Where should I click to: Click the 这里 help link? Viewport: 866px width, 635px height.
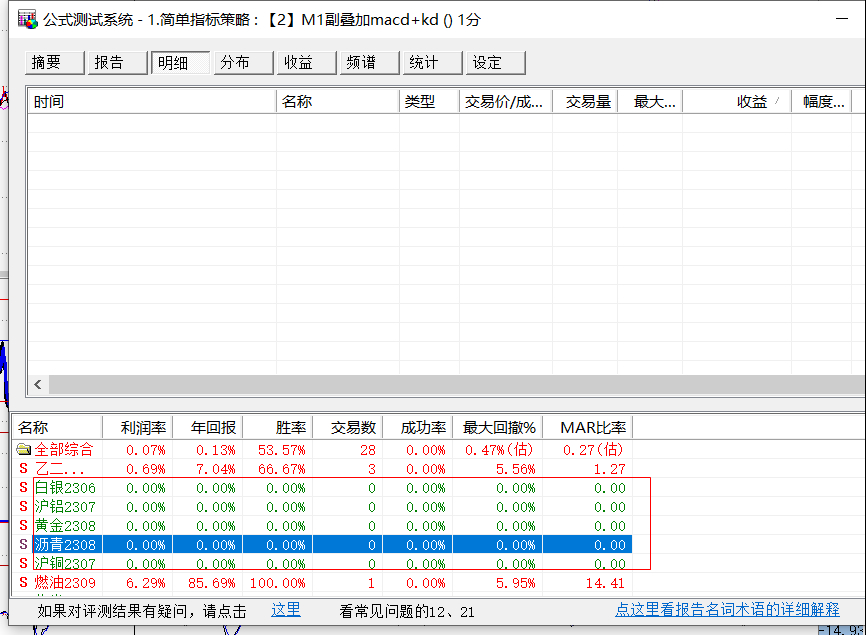point(285,610)
